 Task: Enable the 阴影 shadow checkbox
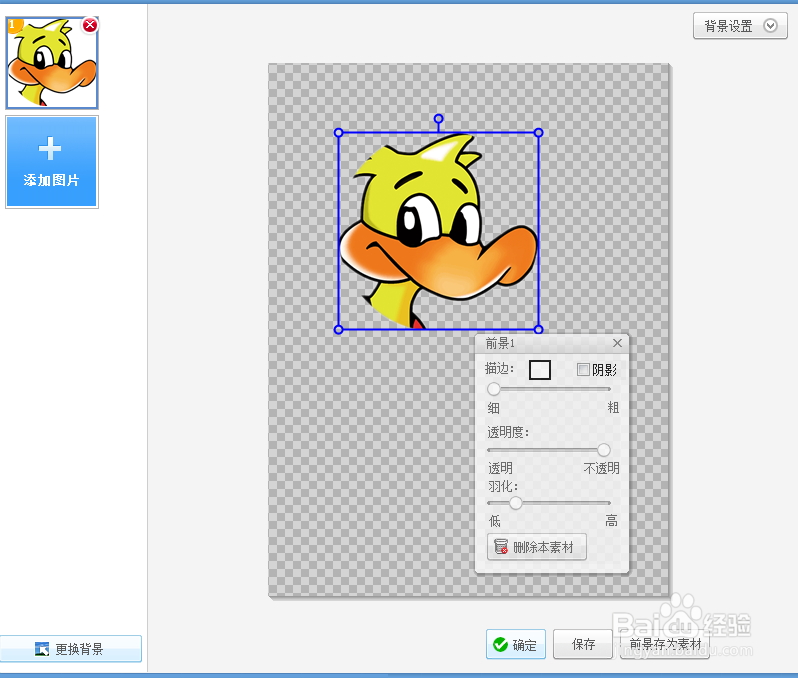point(583,370)
